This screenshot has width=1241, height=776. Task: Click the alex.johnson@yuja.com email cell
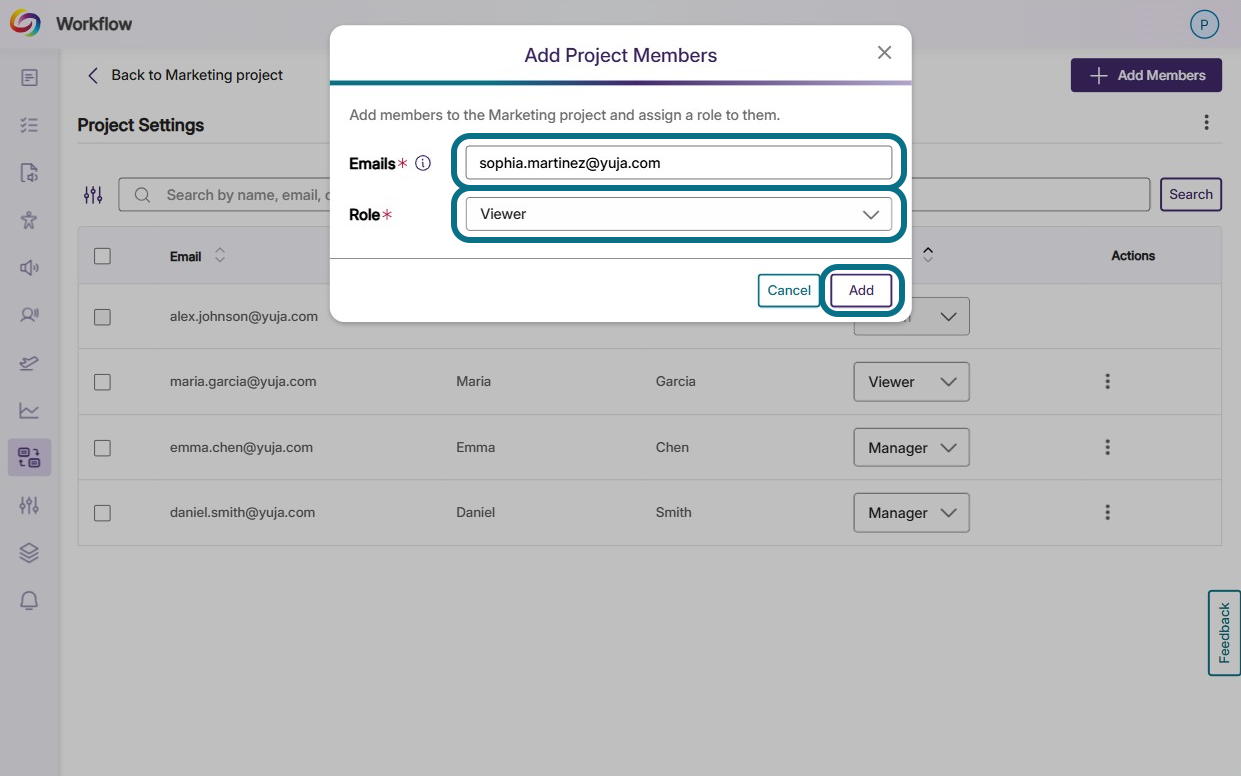click(244, 316)
